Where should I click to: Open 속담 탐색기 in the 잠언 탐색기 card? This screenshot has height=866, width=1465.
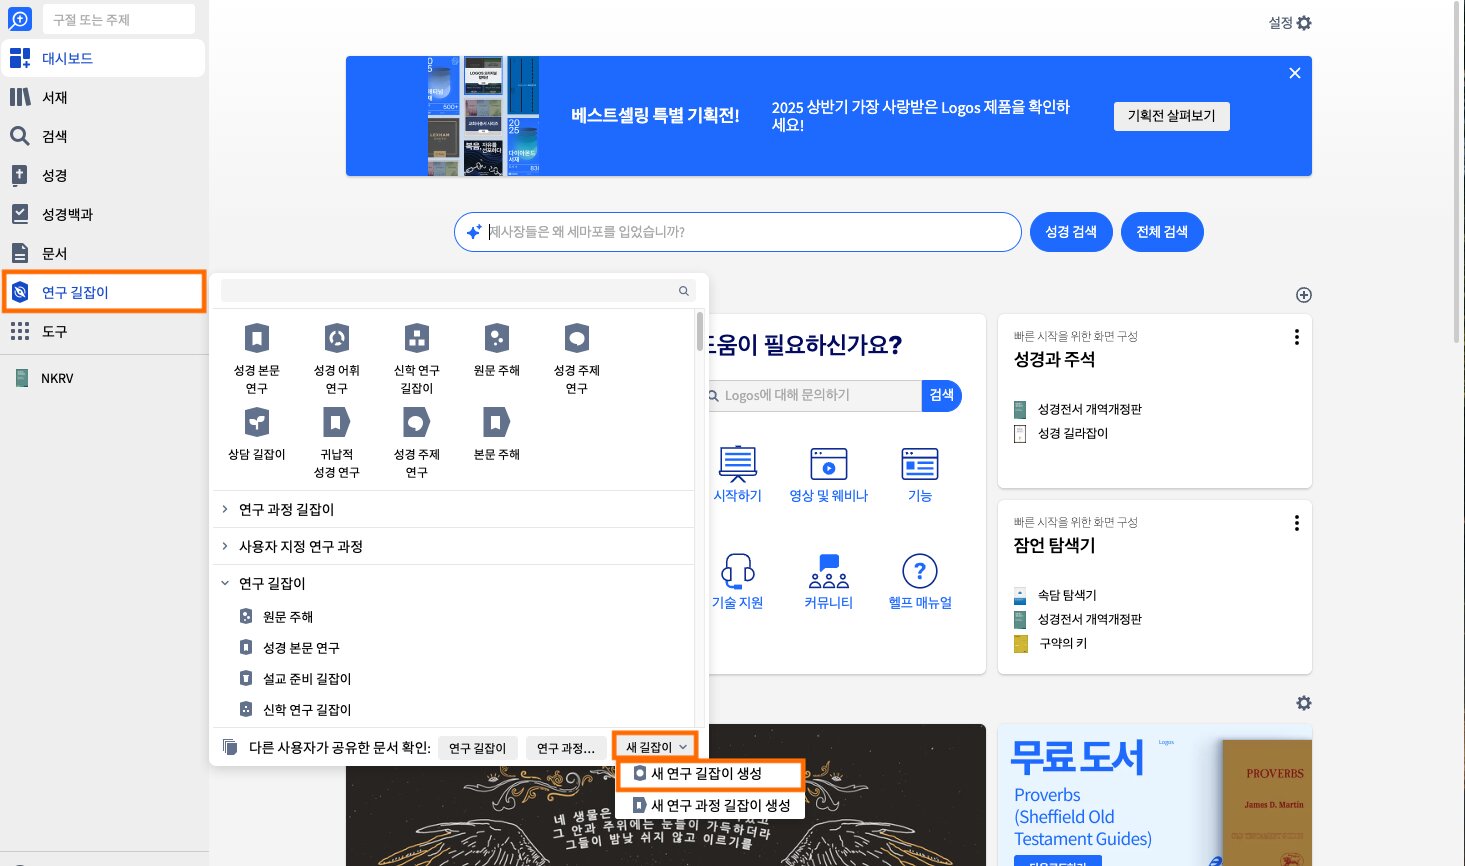tap(1056, 595)
